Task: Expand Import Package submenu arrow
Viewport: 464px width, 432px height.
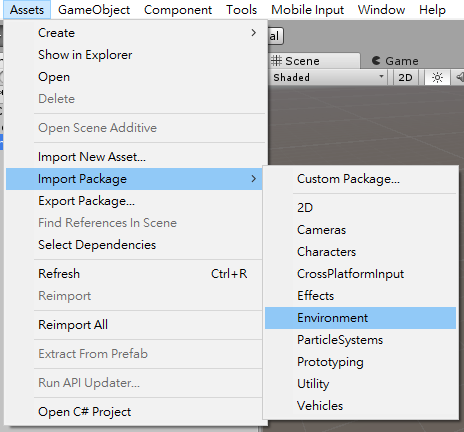Action: pos(254,179)
